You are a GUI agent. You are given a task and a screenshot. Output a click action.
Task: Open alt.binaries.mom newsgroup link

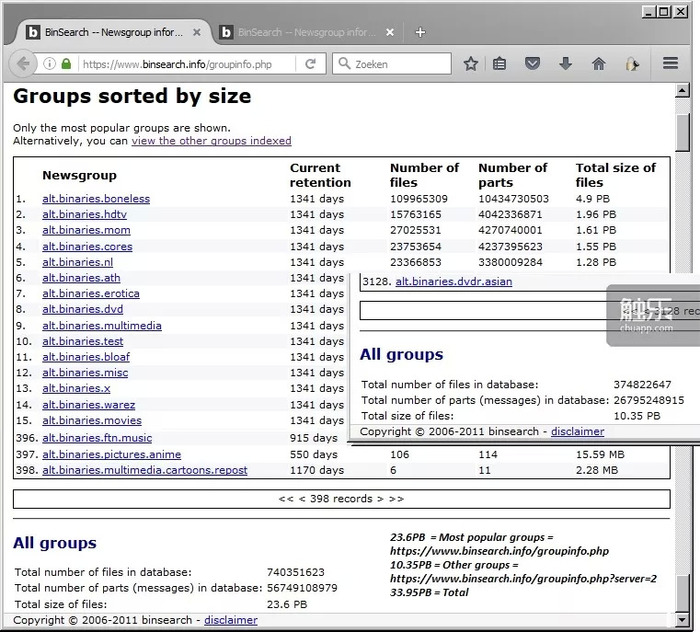pos(86,230)
